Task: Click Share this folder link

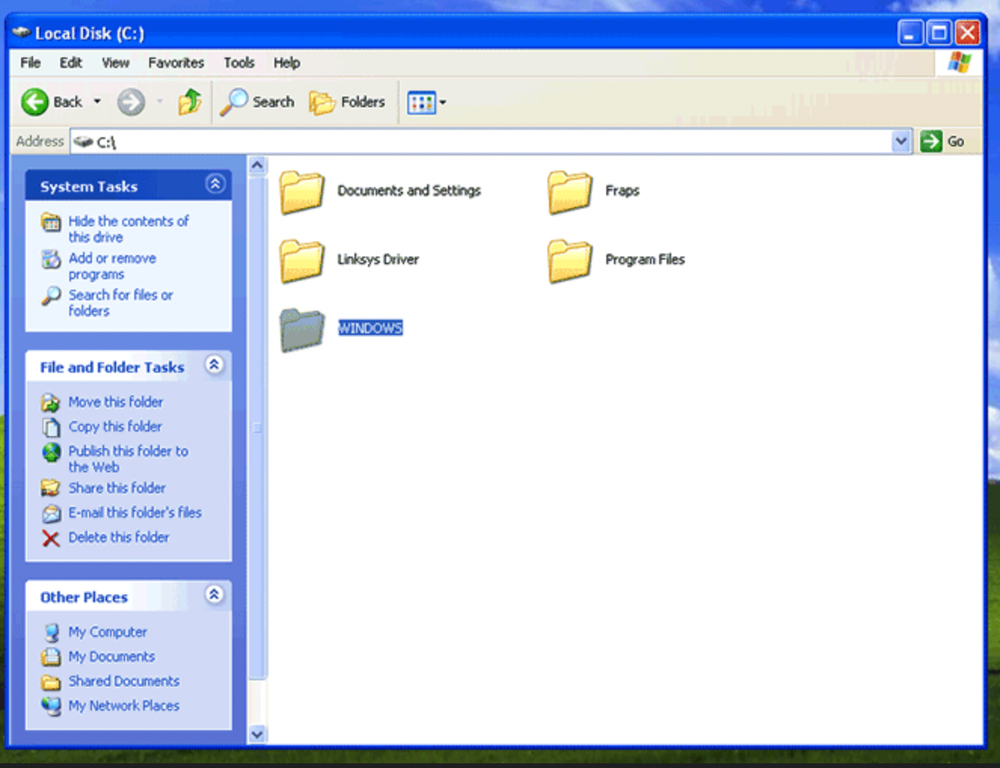Action: tap(117, 488)
